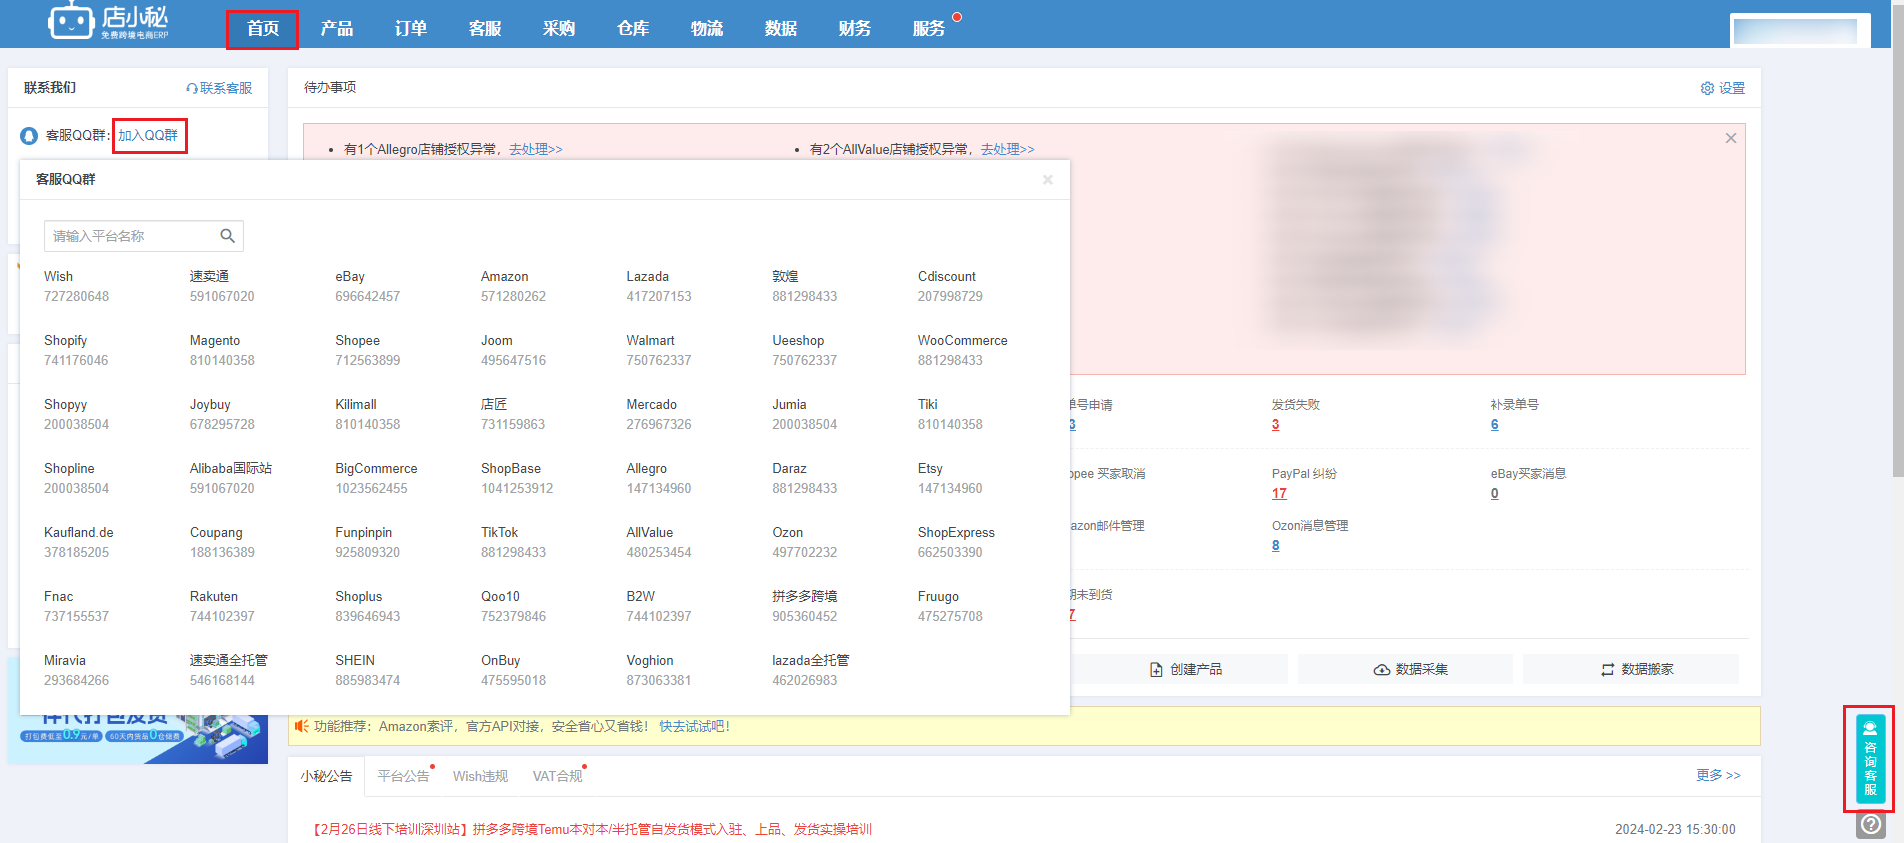Viewport: 1904px width, 843px height.
Task: Click the PayPal 纠纷 count 17
Action: click(1279, 494)
